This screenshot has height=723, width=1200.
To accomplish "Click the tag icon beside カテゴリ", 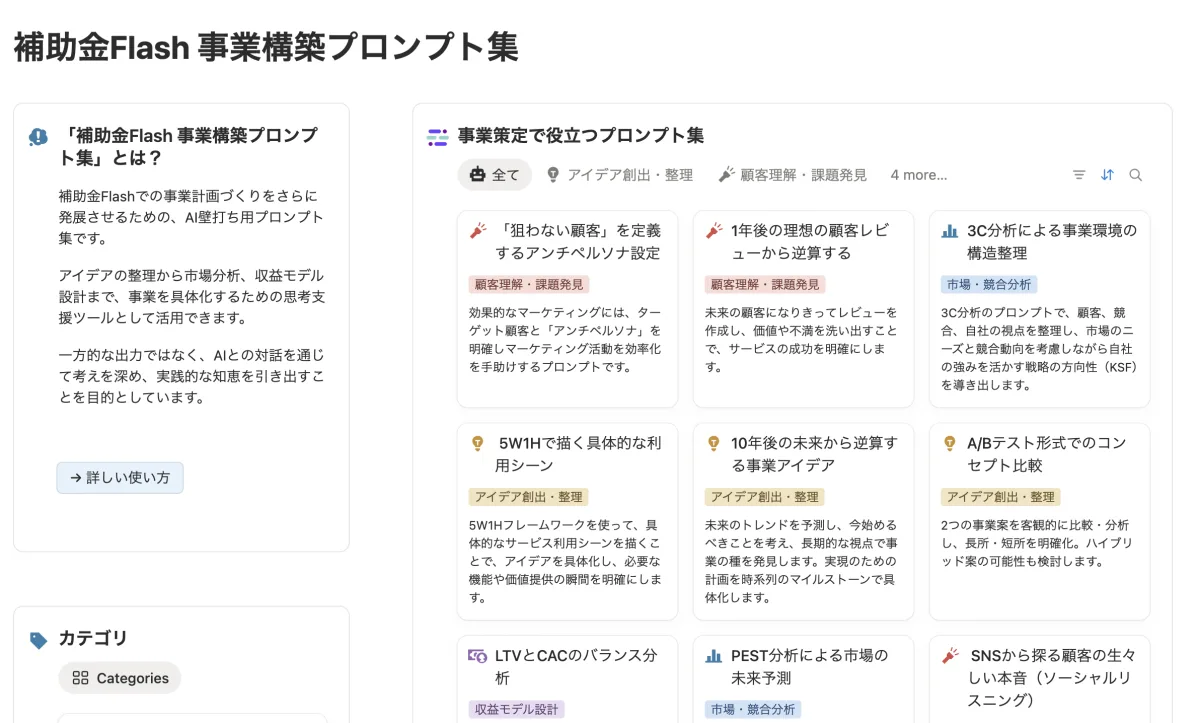I will point(38,640).
